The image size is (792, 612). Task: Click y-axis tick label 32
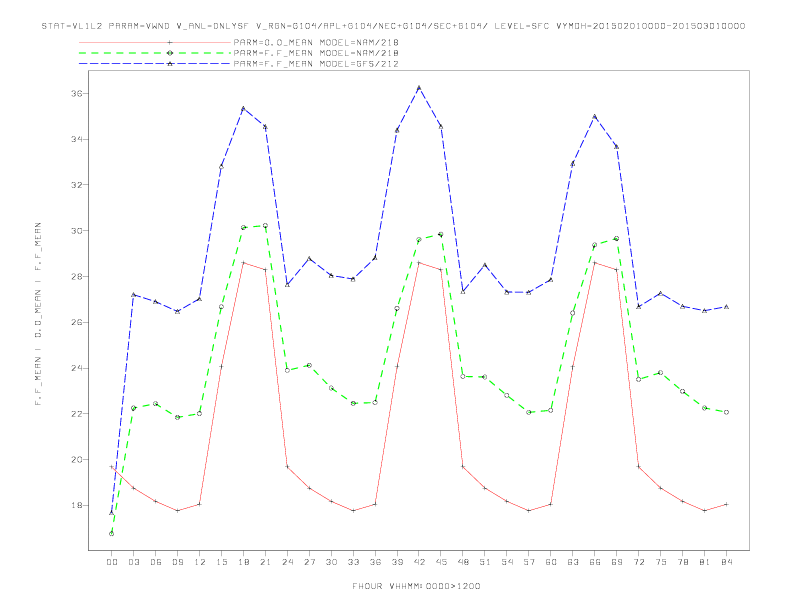pos(77,185)
